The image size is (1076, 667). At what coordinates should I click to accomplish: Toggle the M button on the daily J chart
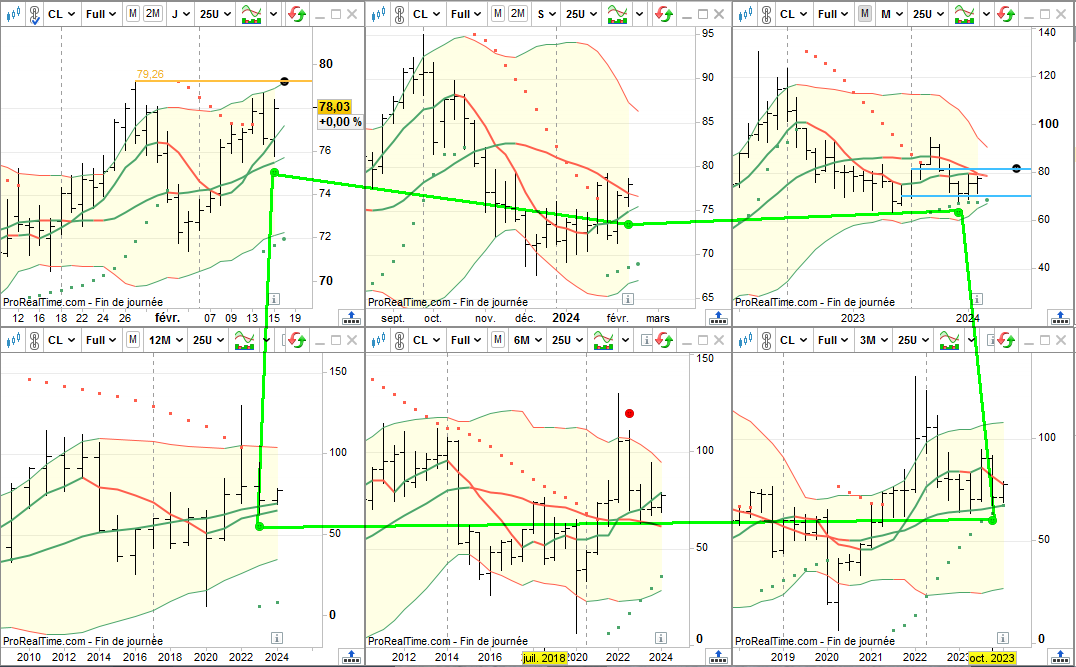coord(133,14)
